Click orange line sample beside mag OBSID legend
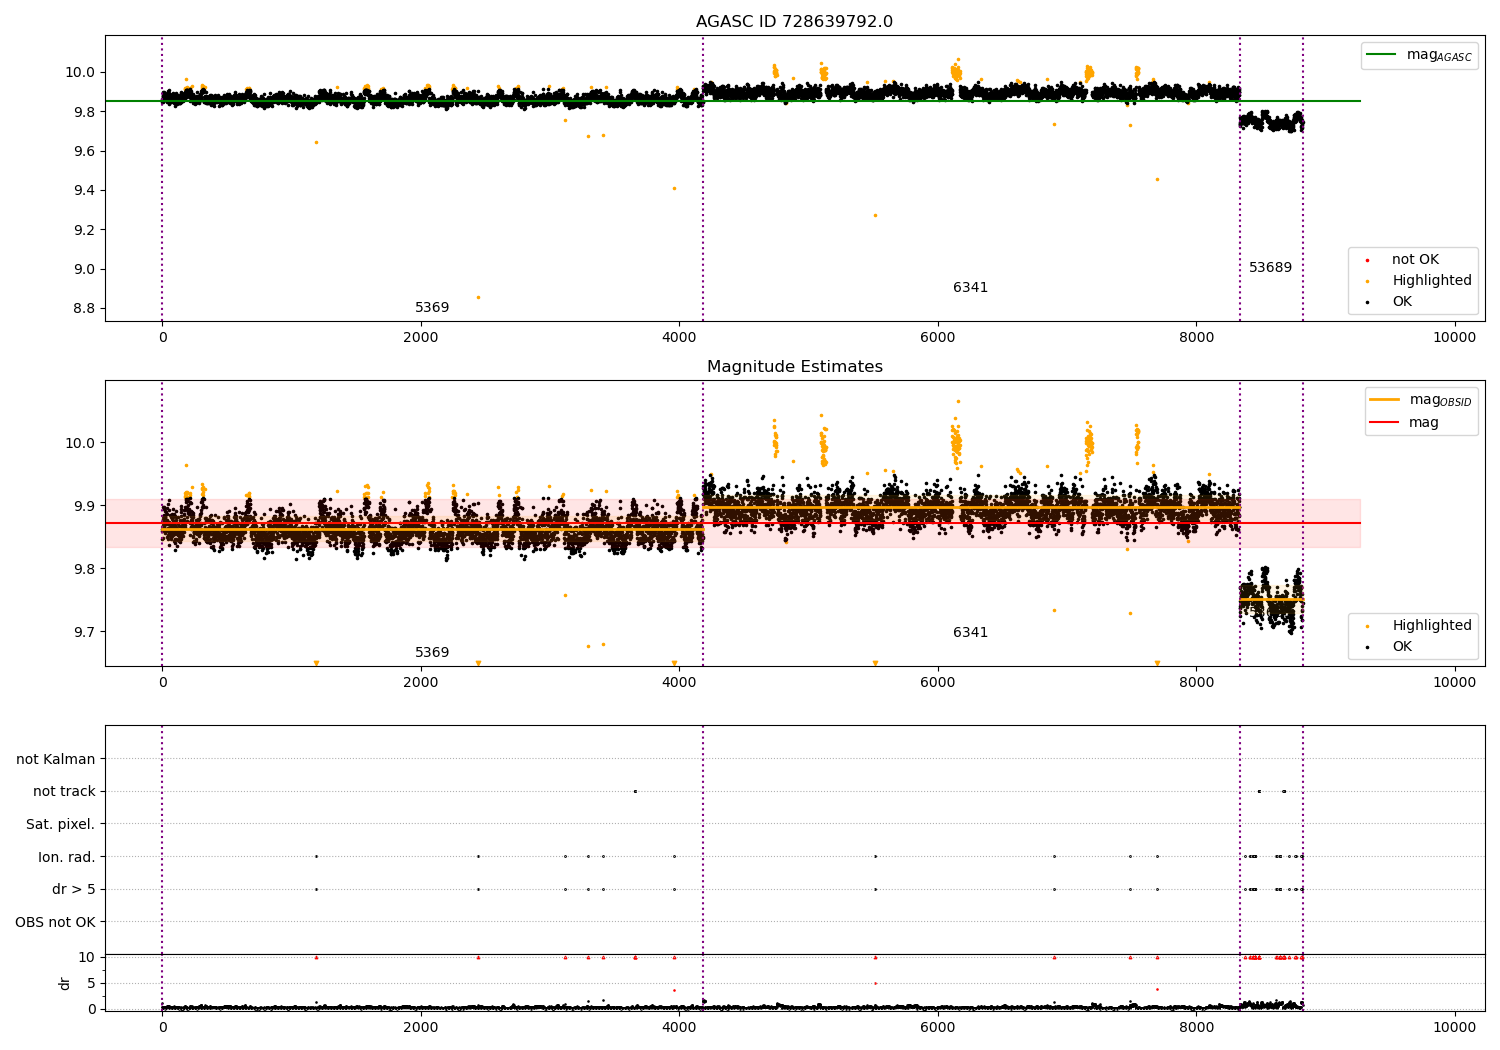This screenshot has height=1050, width=1500. click(1385, 400)
